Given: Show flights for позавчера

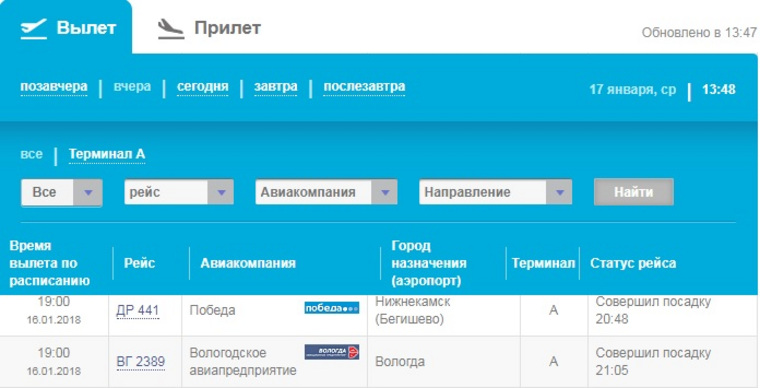Looking at the screenshot, I should 54,87.
